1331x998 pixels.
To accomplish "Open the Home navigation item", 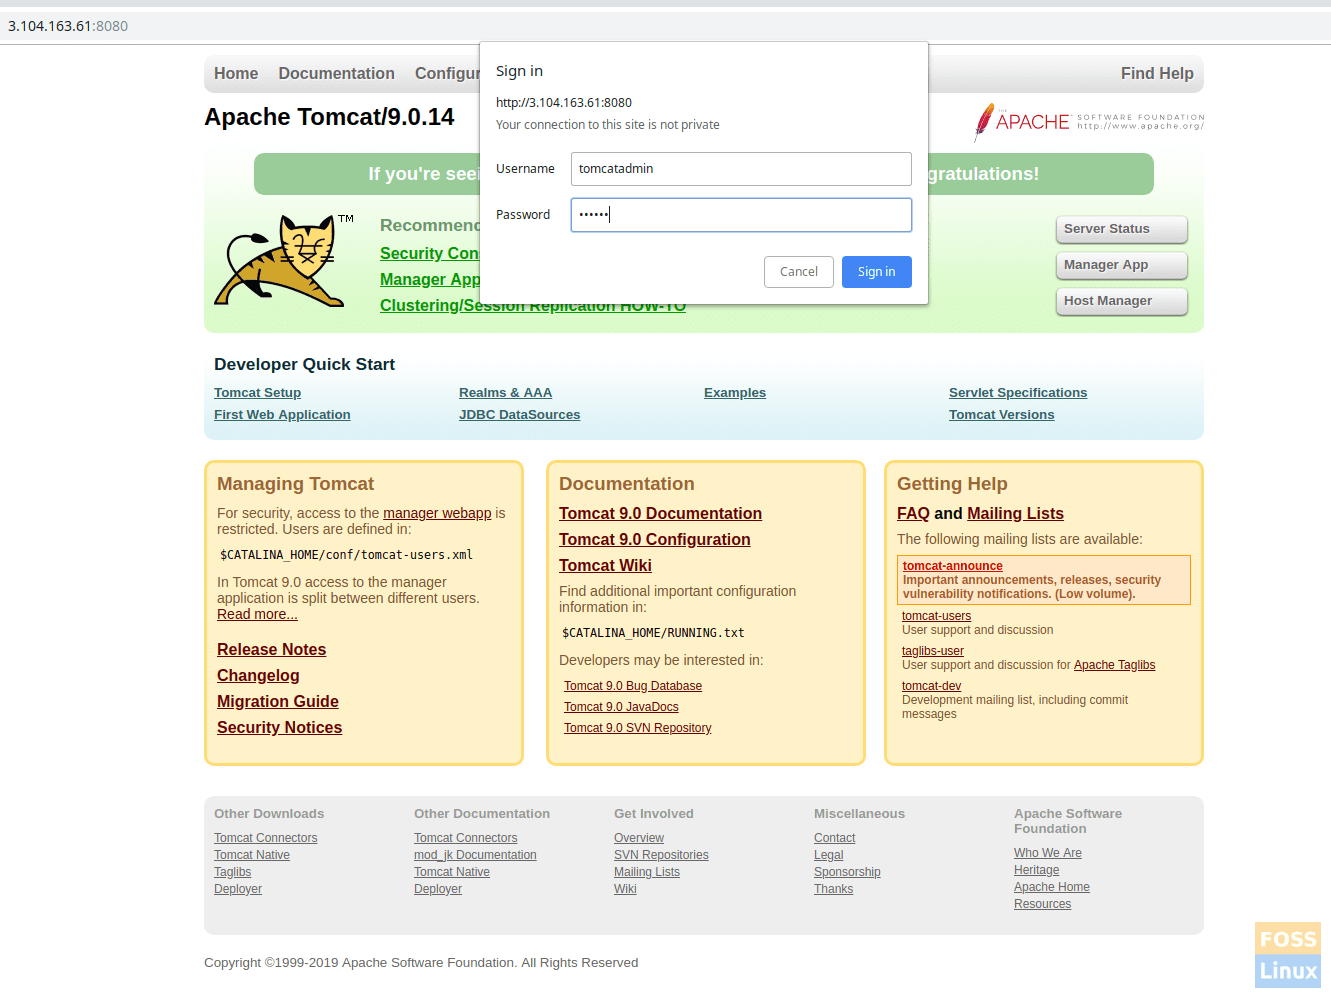I will [x=236, y=74].
